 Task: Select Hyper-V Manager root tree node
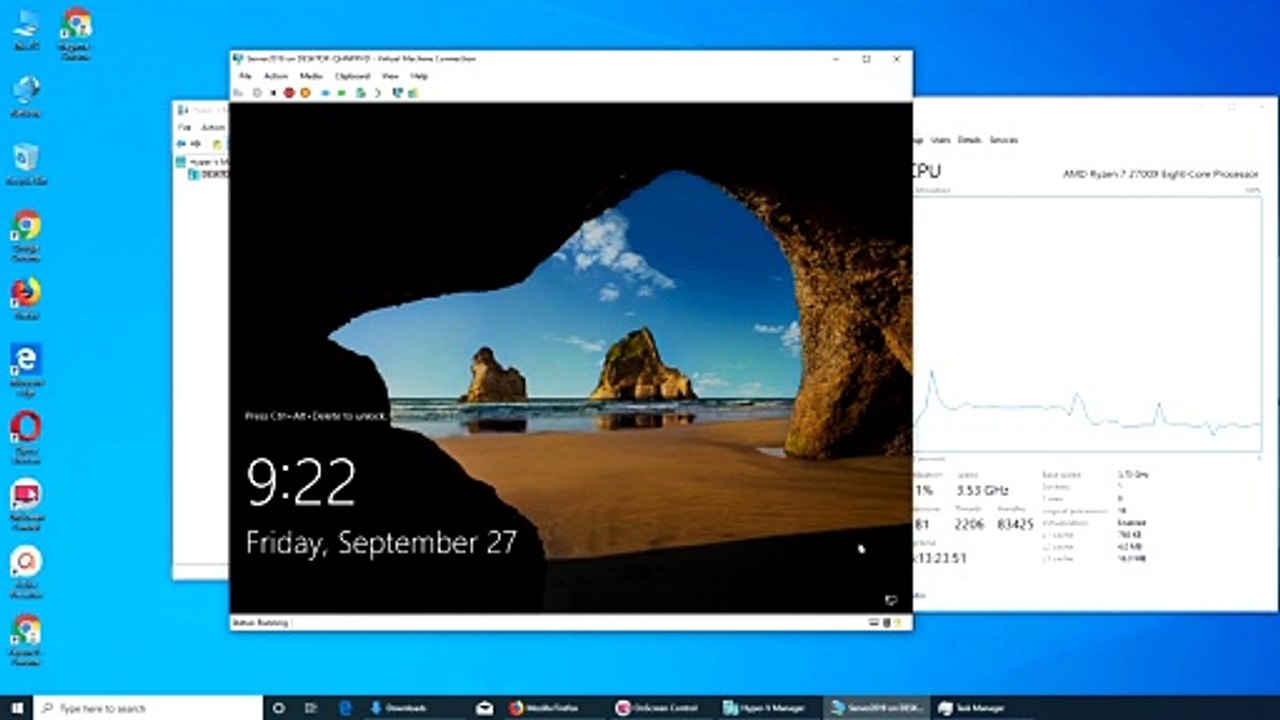click(x=203, y=161)
